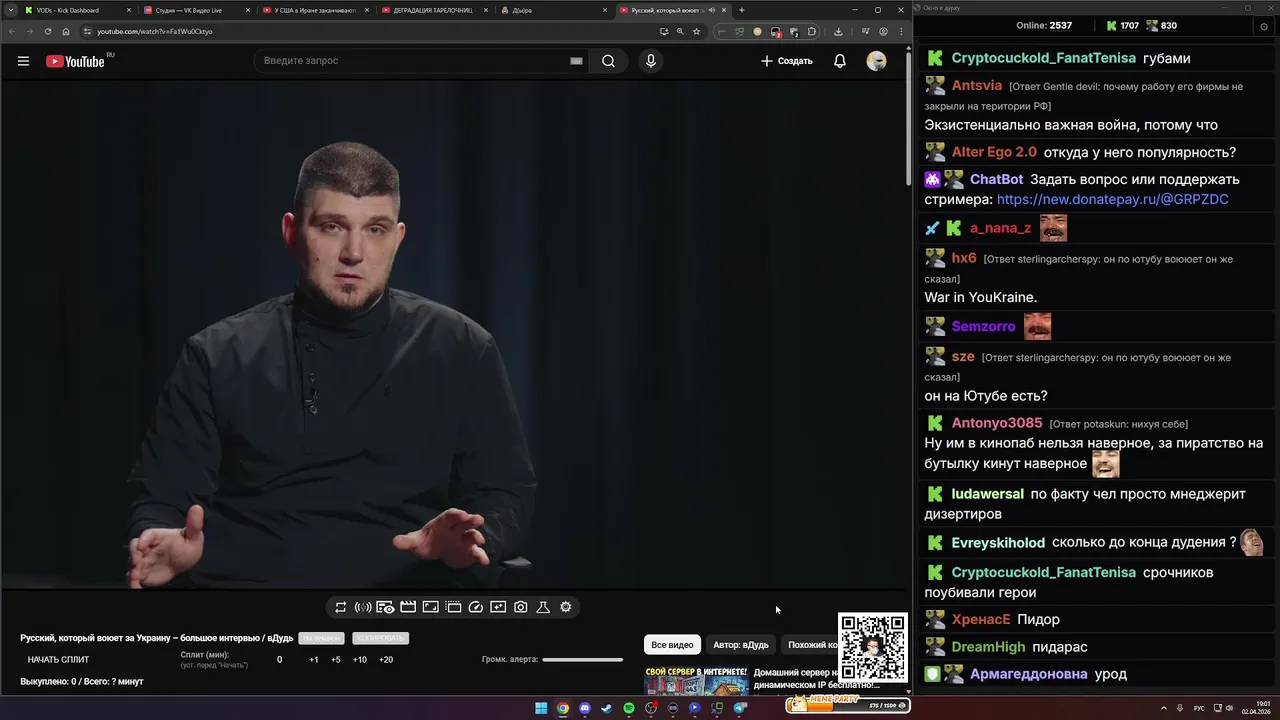This screenshot has width=1280, height=720.
Task: Add +1 minute to split
Action: 314,660
